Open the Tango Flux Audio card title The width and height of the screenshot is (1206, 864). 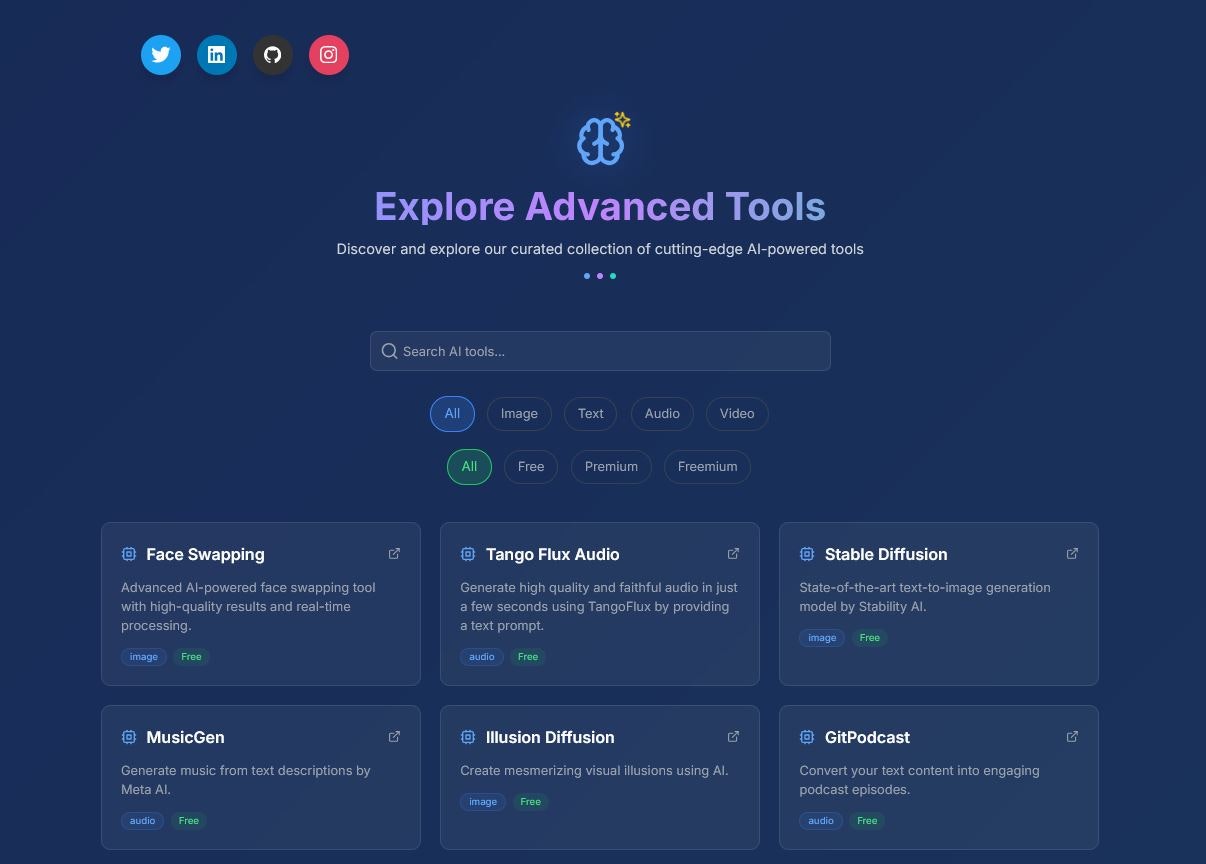point(552,554)
